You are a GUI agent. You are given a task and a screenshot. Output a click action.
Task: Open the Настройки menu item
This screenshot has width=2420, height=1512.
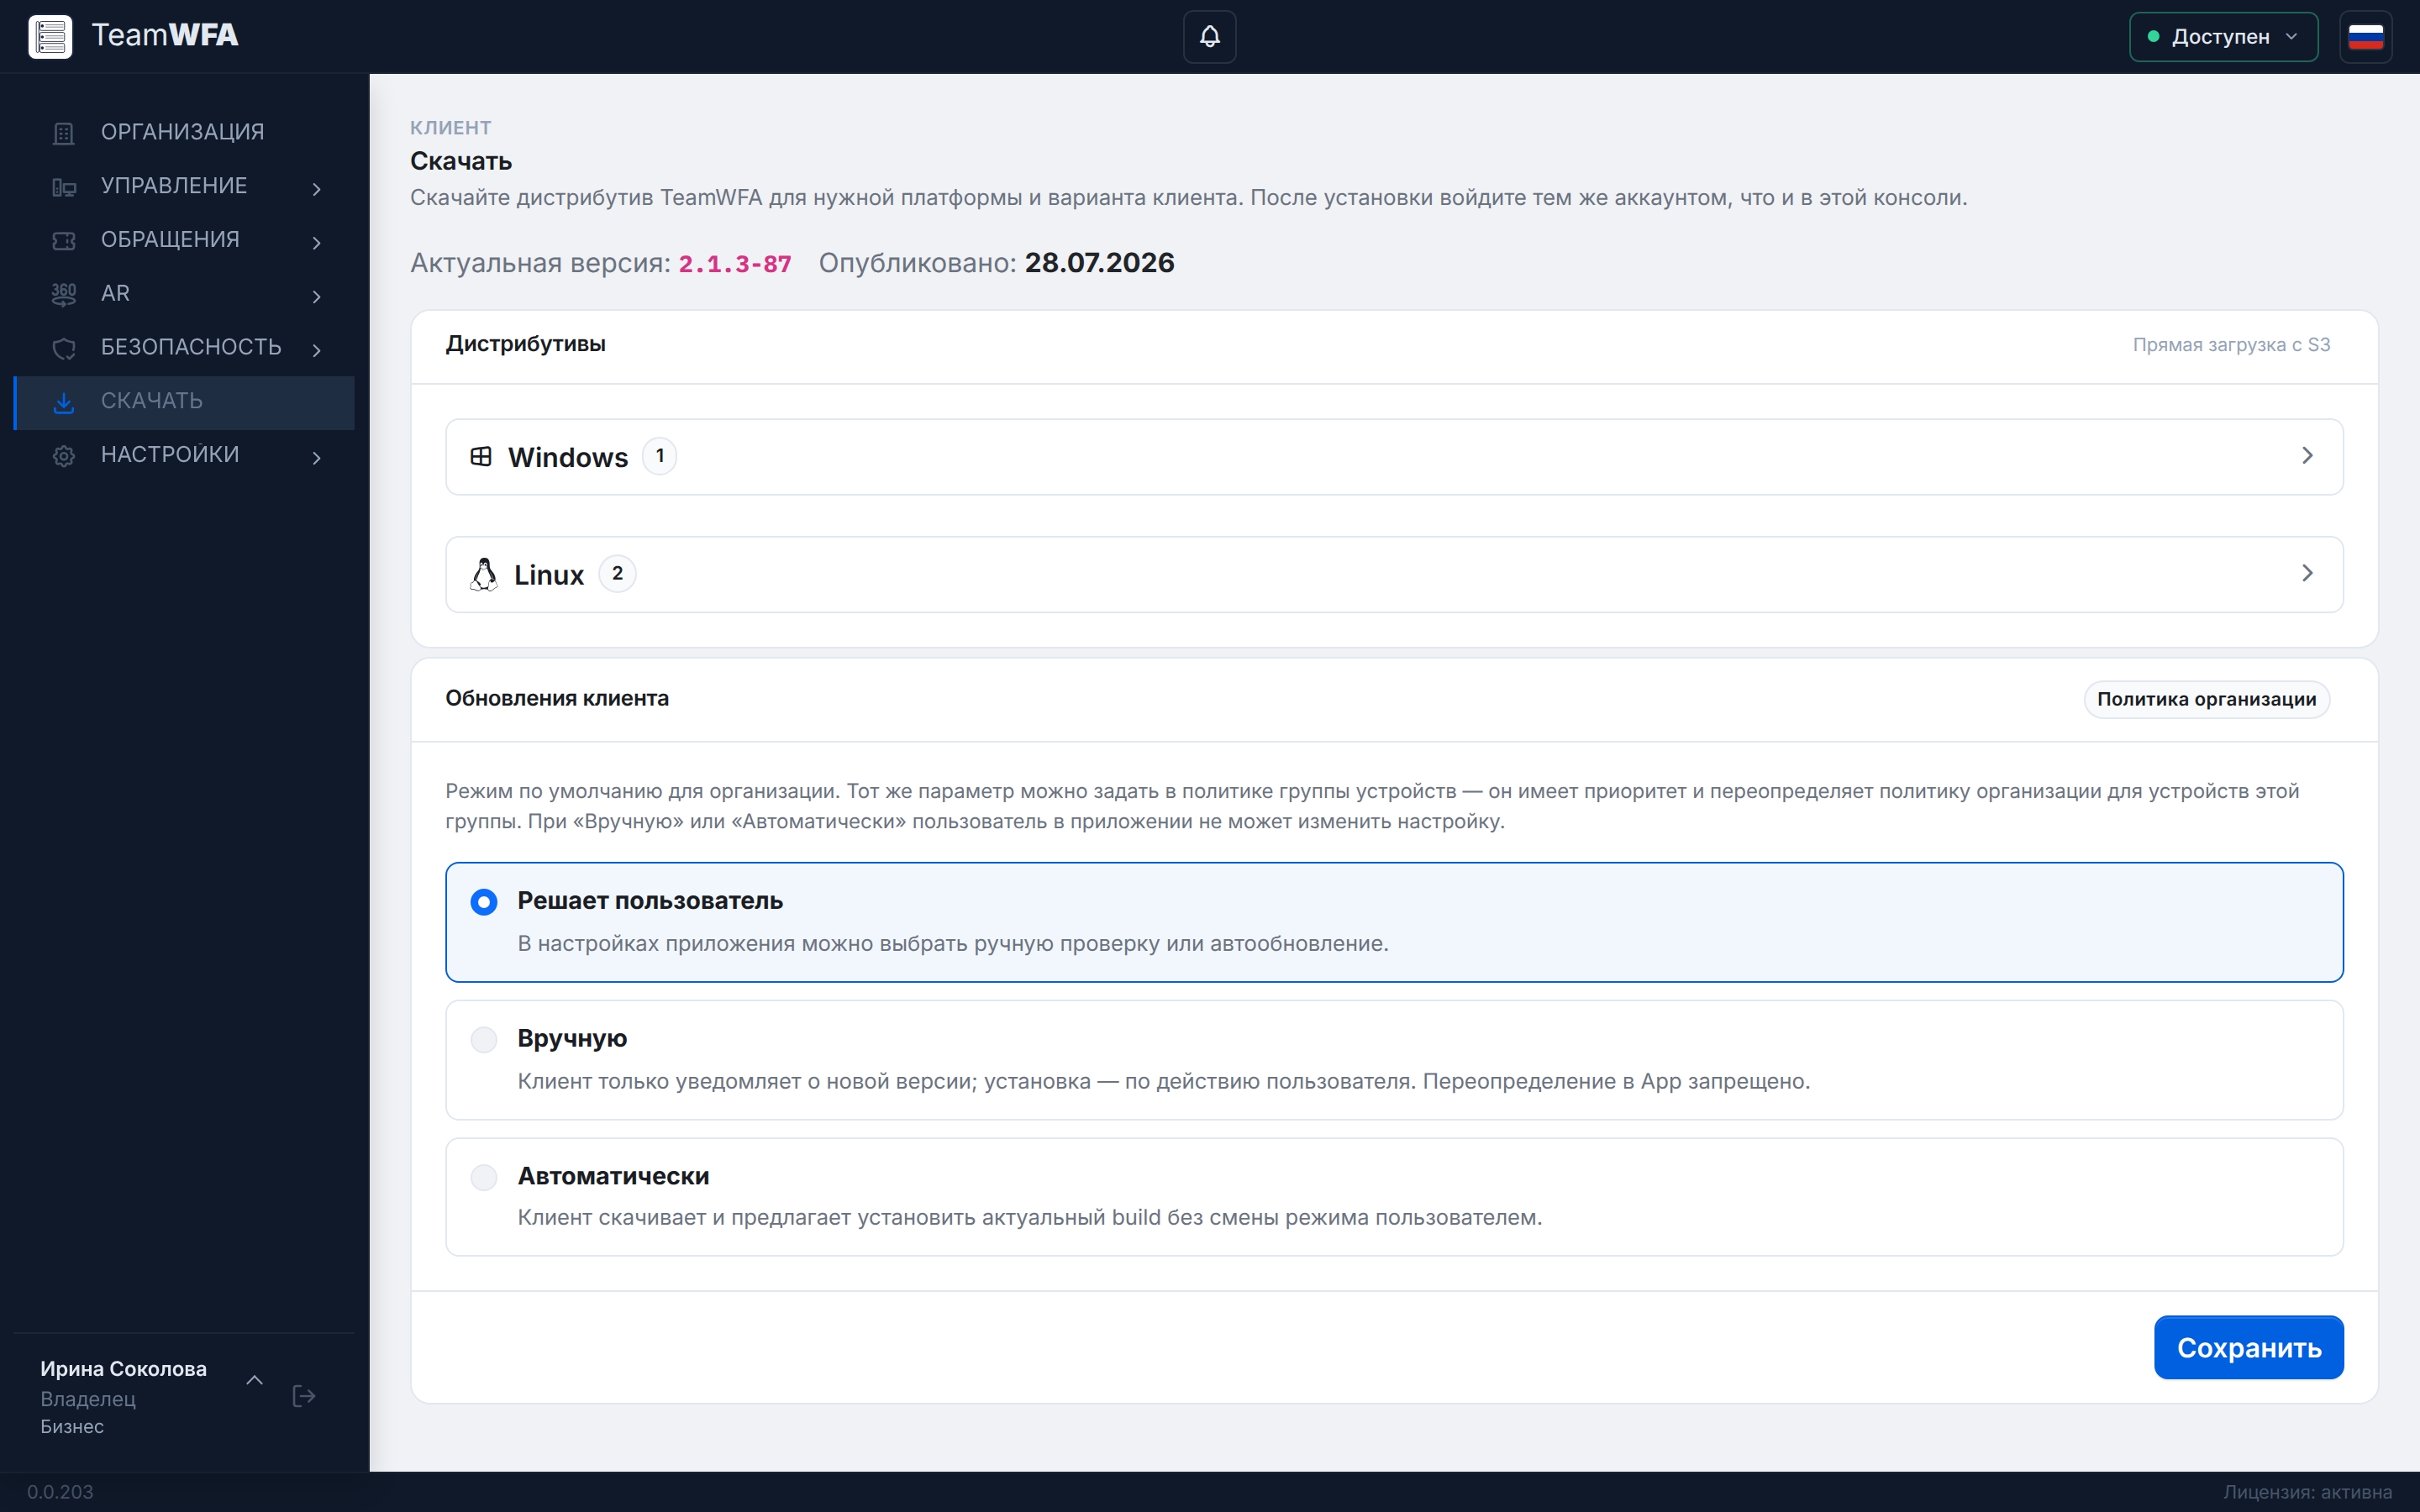[x=184, y=455]
